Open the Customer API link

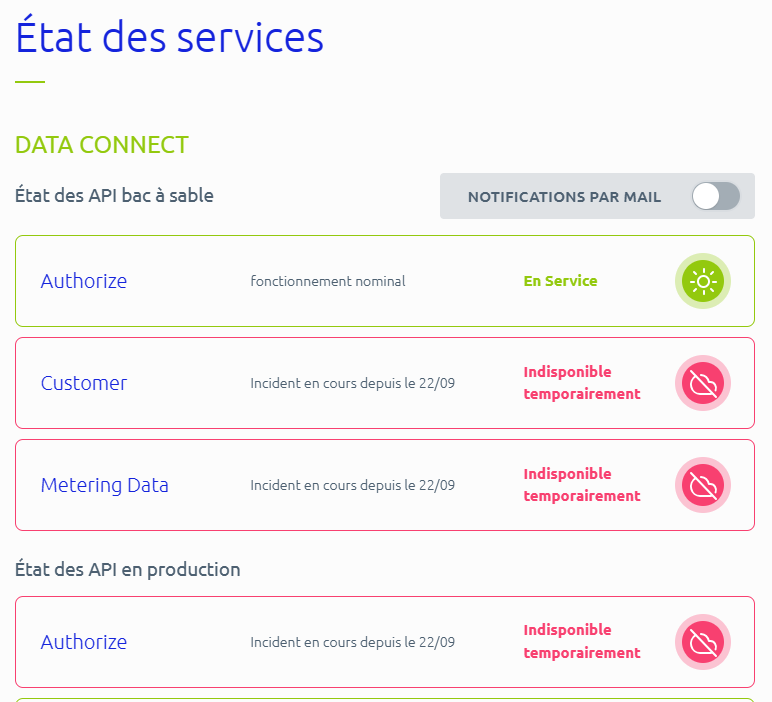tap(84, 383)
